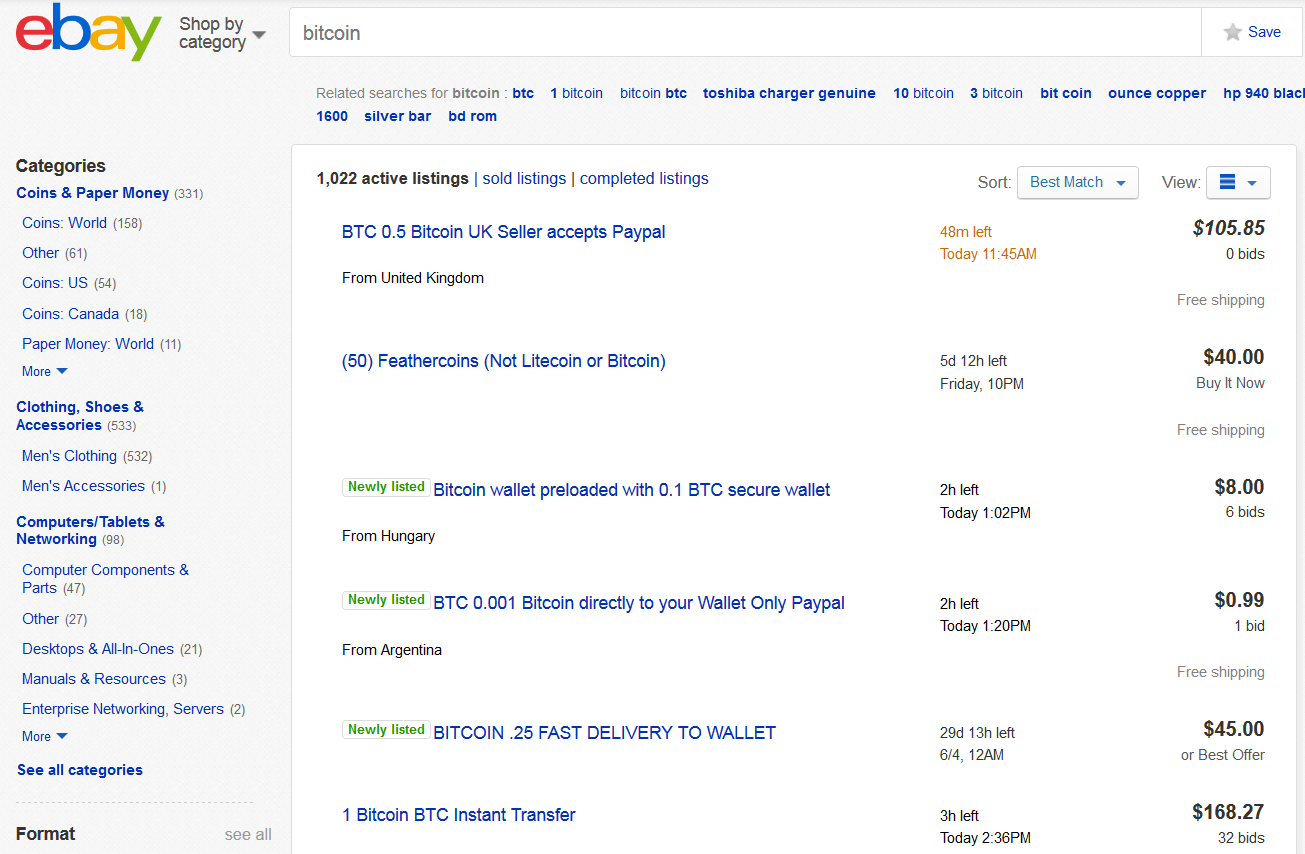Image resolution: width=1305 pixels, height=854 pixels.
Task: Filter by Men's Clothing category
Action: (x=69, y=456)
